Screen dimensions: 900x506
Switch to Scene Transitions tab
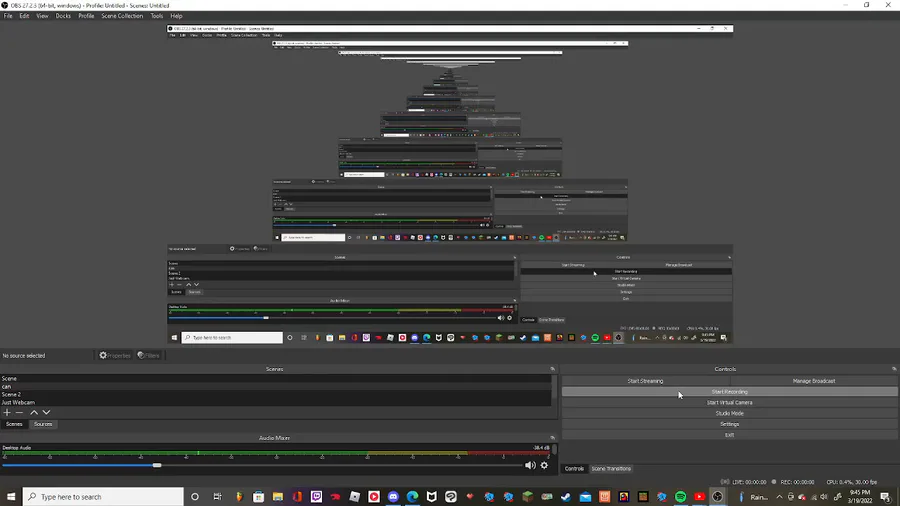point(611,469)
